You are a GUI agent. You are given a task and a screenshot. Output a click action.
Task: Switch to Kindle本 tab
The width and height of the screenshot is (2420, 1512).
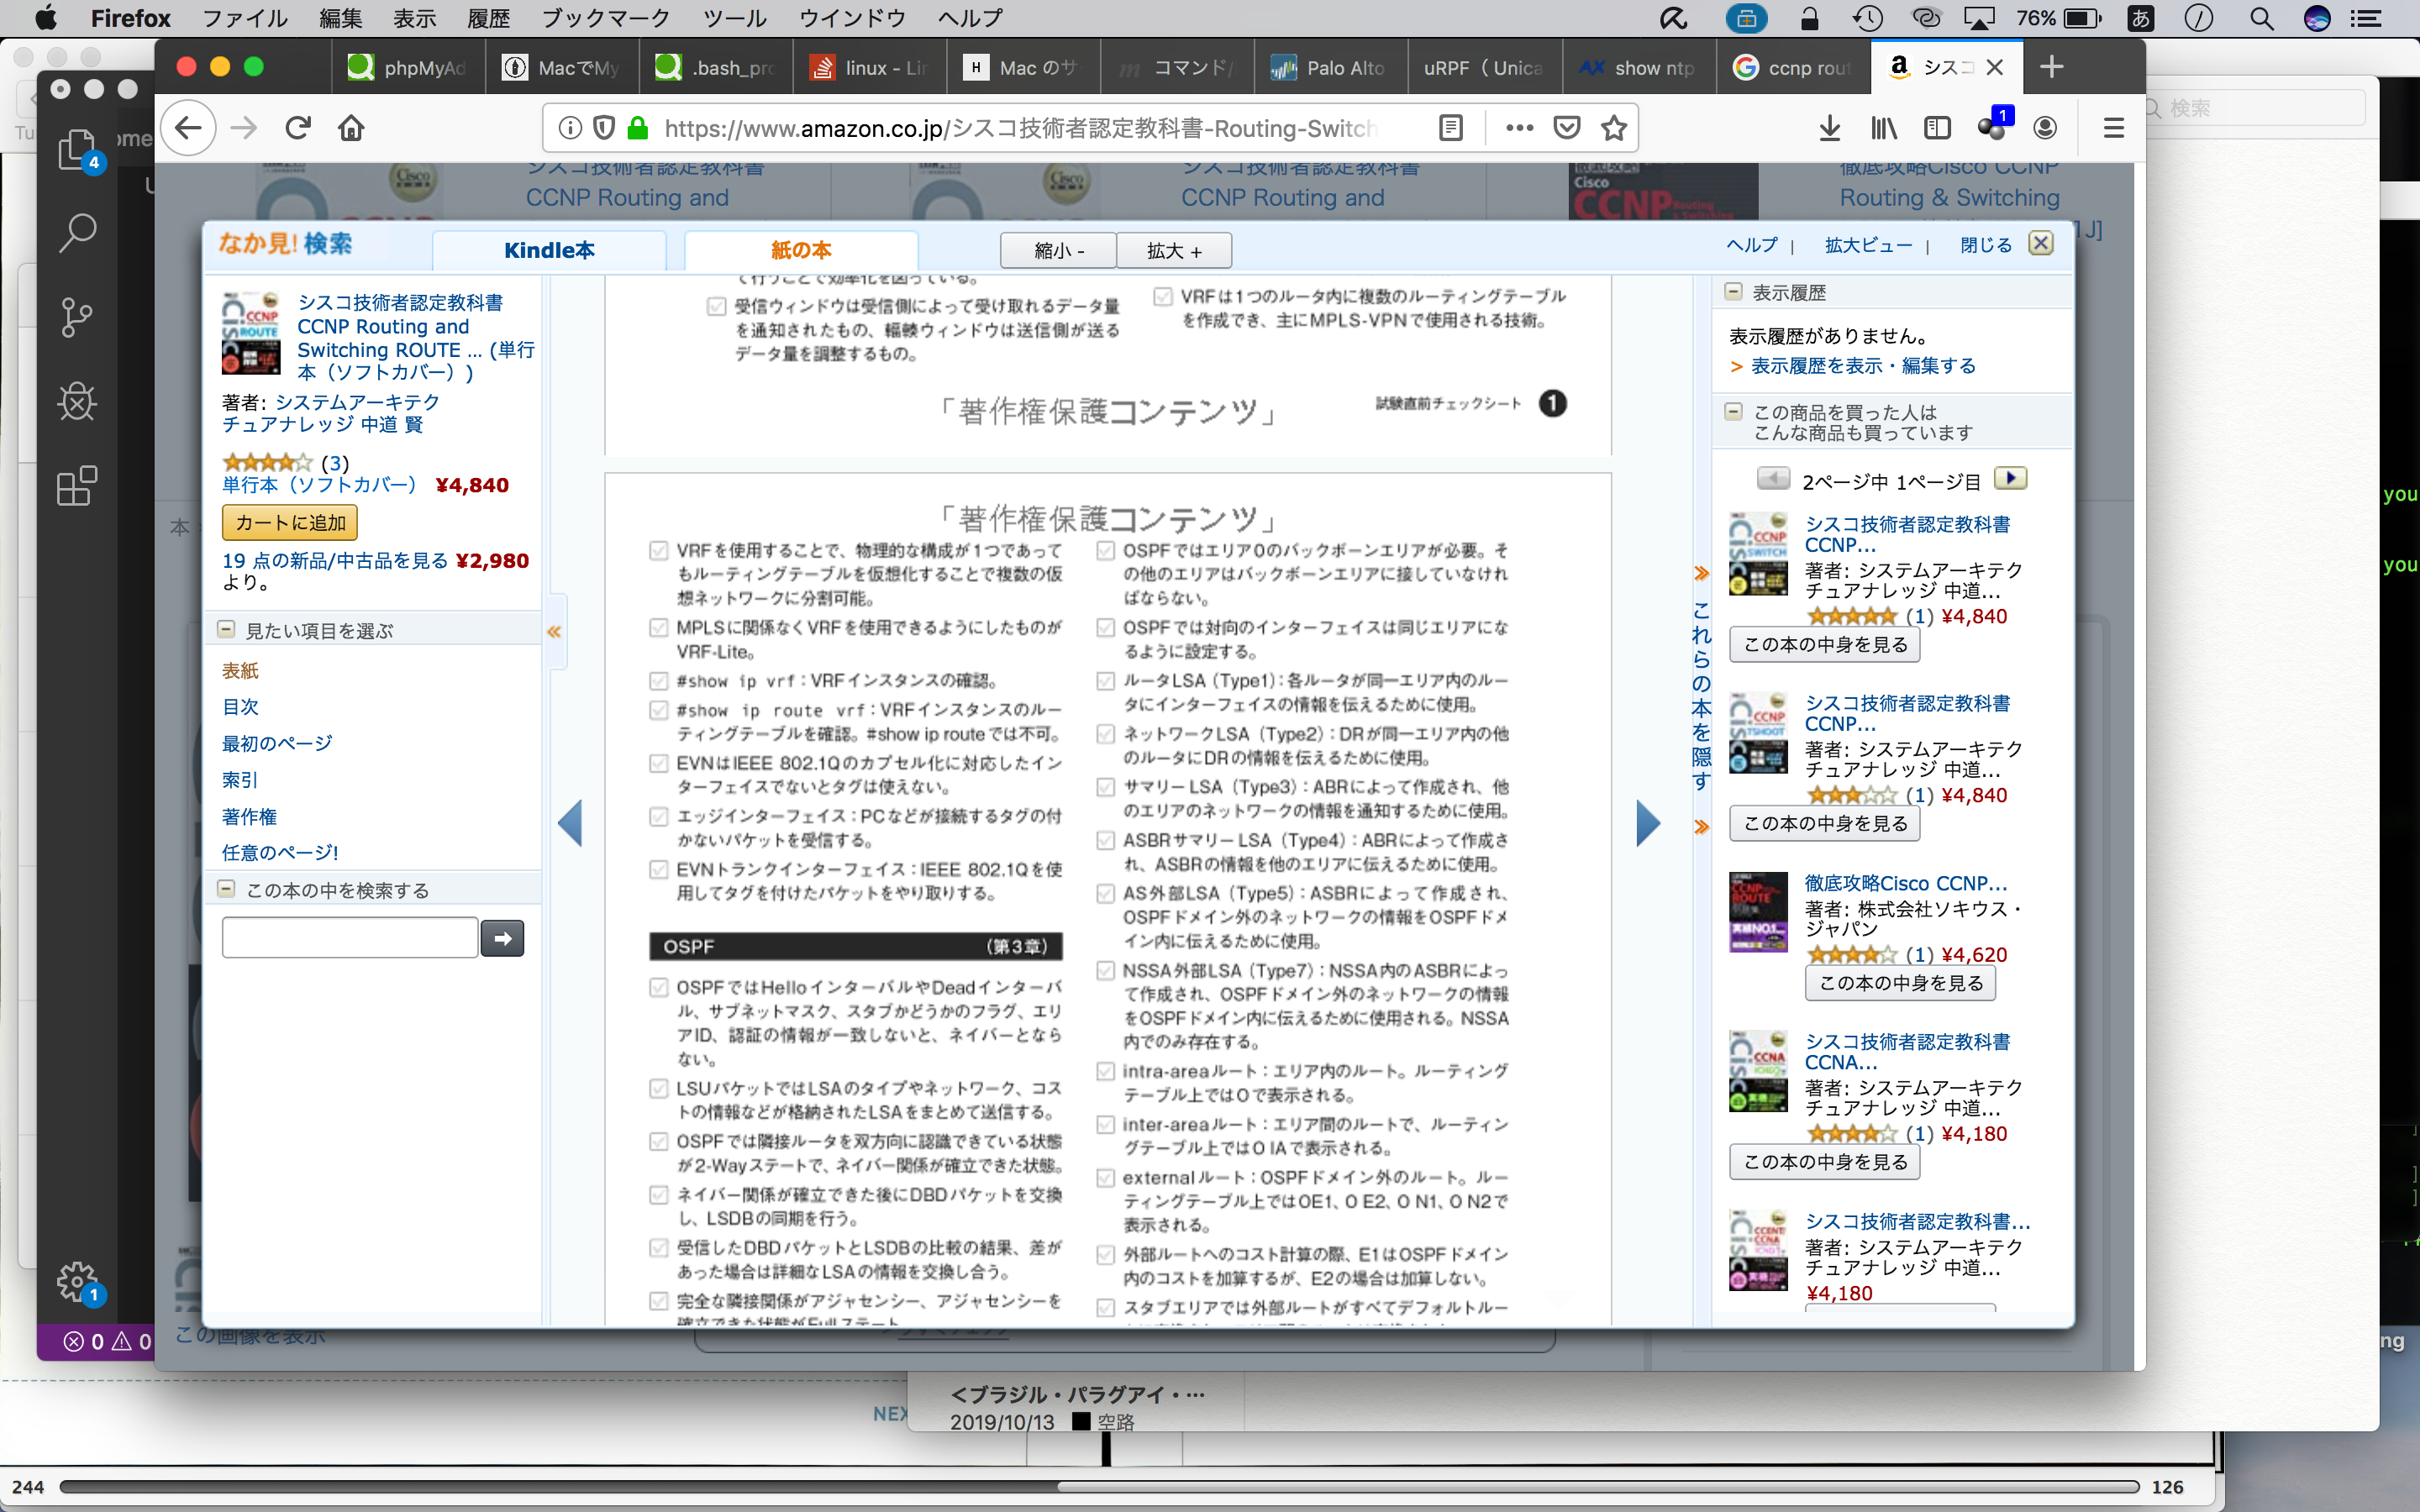pyautogui.click(x=549, y=250)
